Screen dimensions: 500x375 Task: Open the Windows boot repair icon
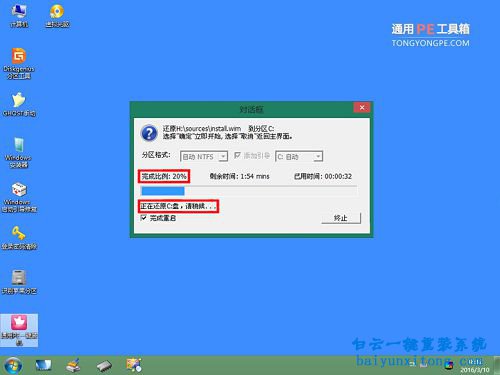19,197
